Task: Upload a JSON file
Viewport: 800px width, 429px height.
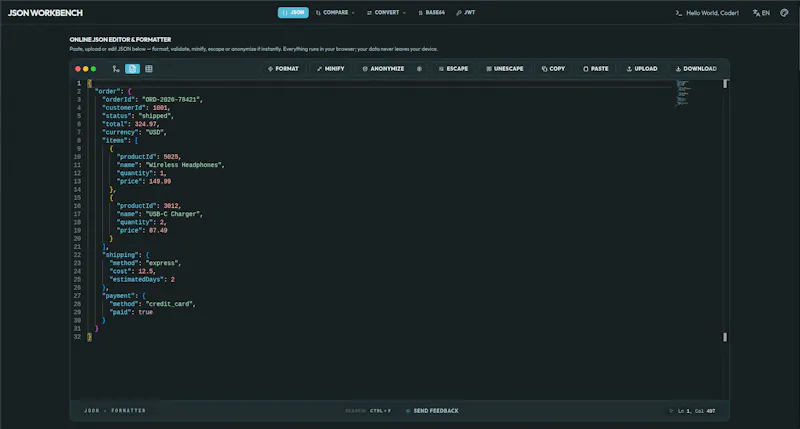Action: [x=642, y=68]
